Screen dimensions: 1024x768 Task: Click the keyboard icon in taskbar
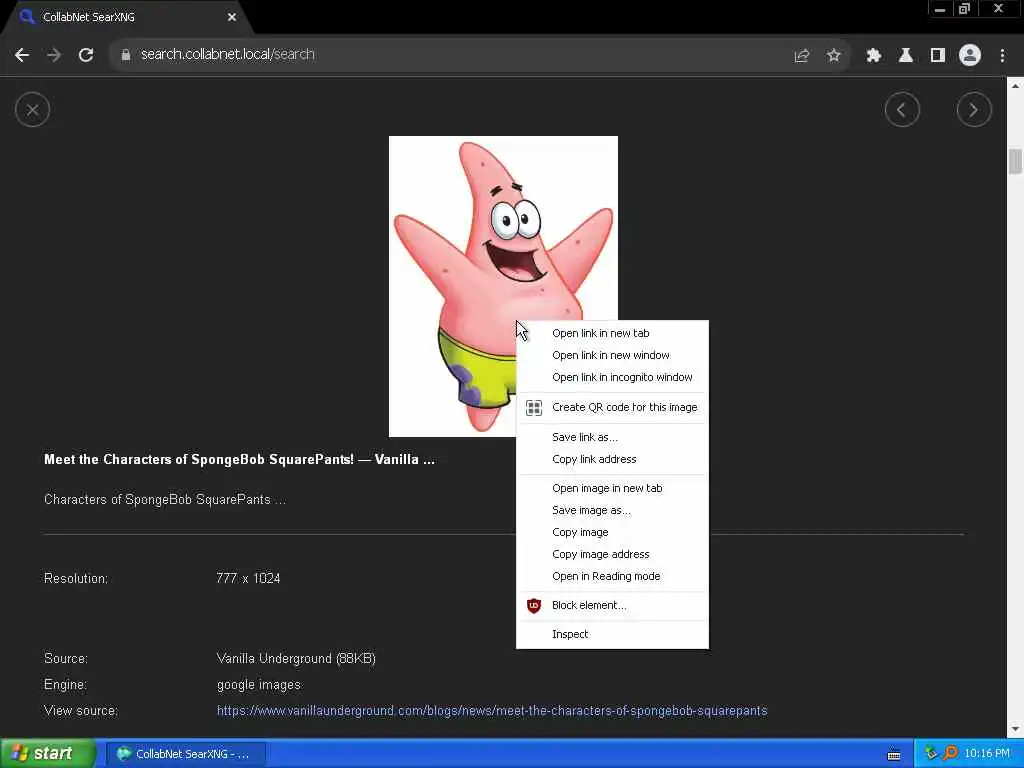[x=894, y=755]
